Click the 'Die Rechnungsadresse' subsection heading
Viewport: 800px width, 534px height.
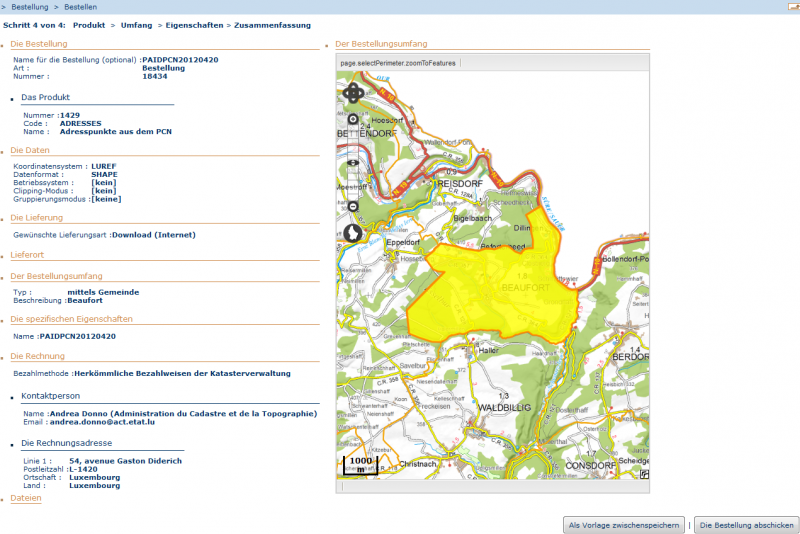coord(66,443)
